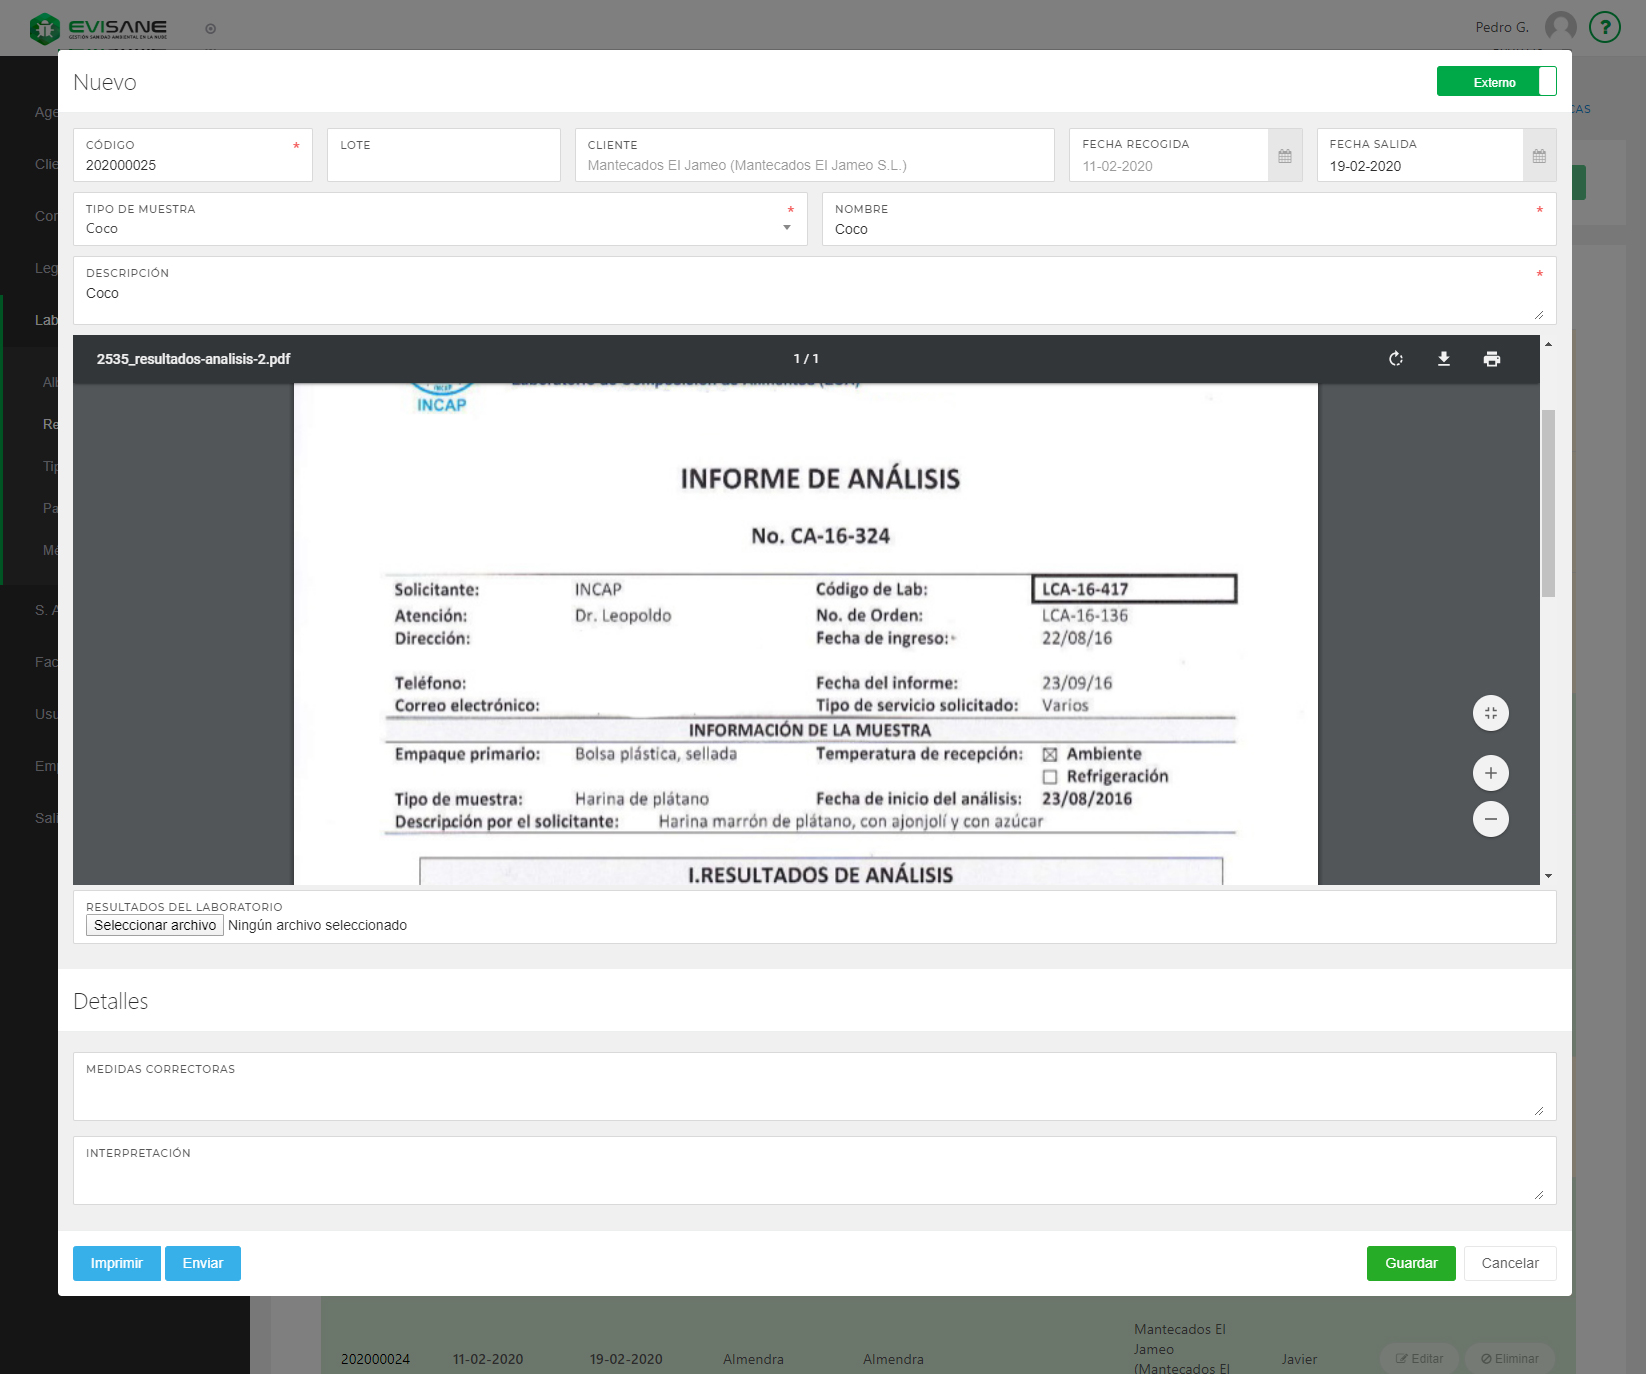Click the Enviar button
The height and width of the screenshot is (1374, 1646).
[203, 1263]
